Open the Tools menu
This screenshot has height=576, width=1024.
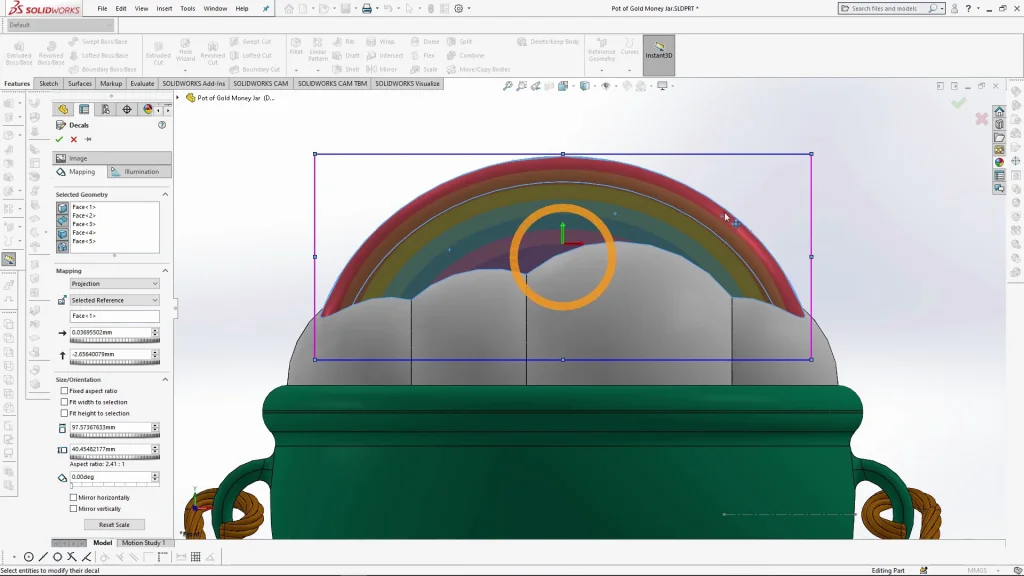pyautogui.click(x=186, y=7)
